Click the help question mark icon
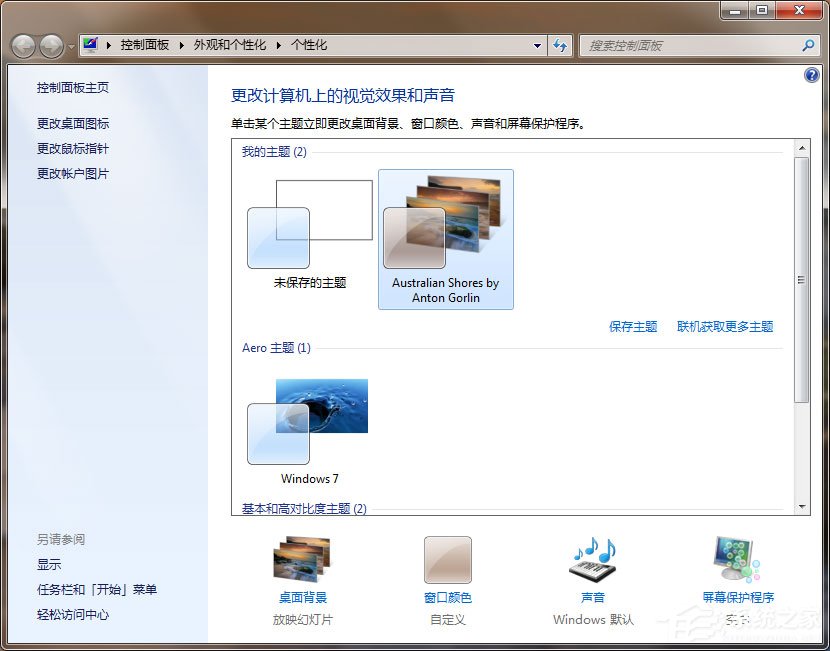This screenshot has height=651, width=830. pos(811,75)
